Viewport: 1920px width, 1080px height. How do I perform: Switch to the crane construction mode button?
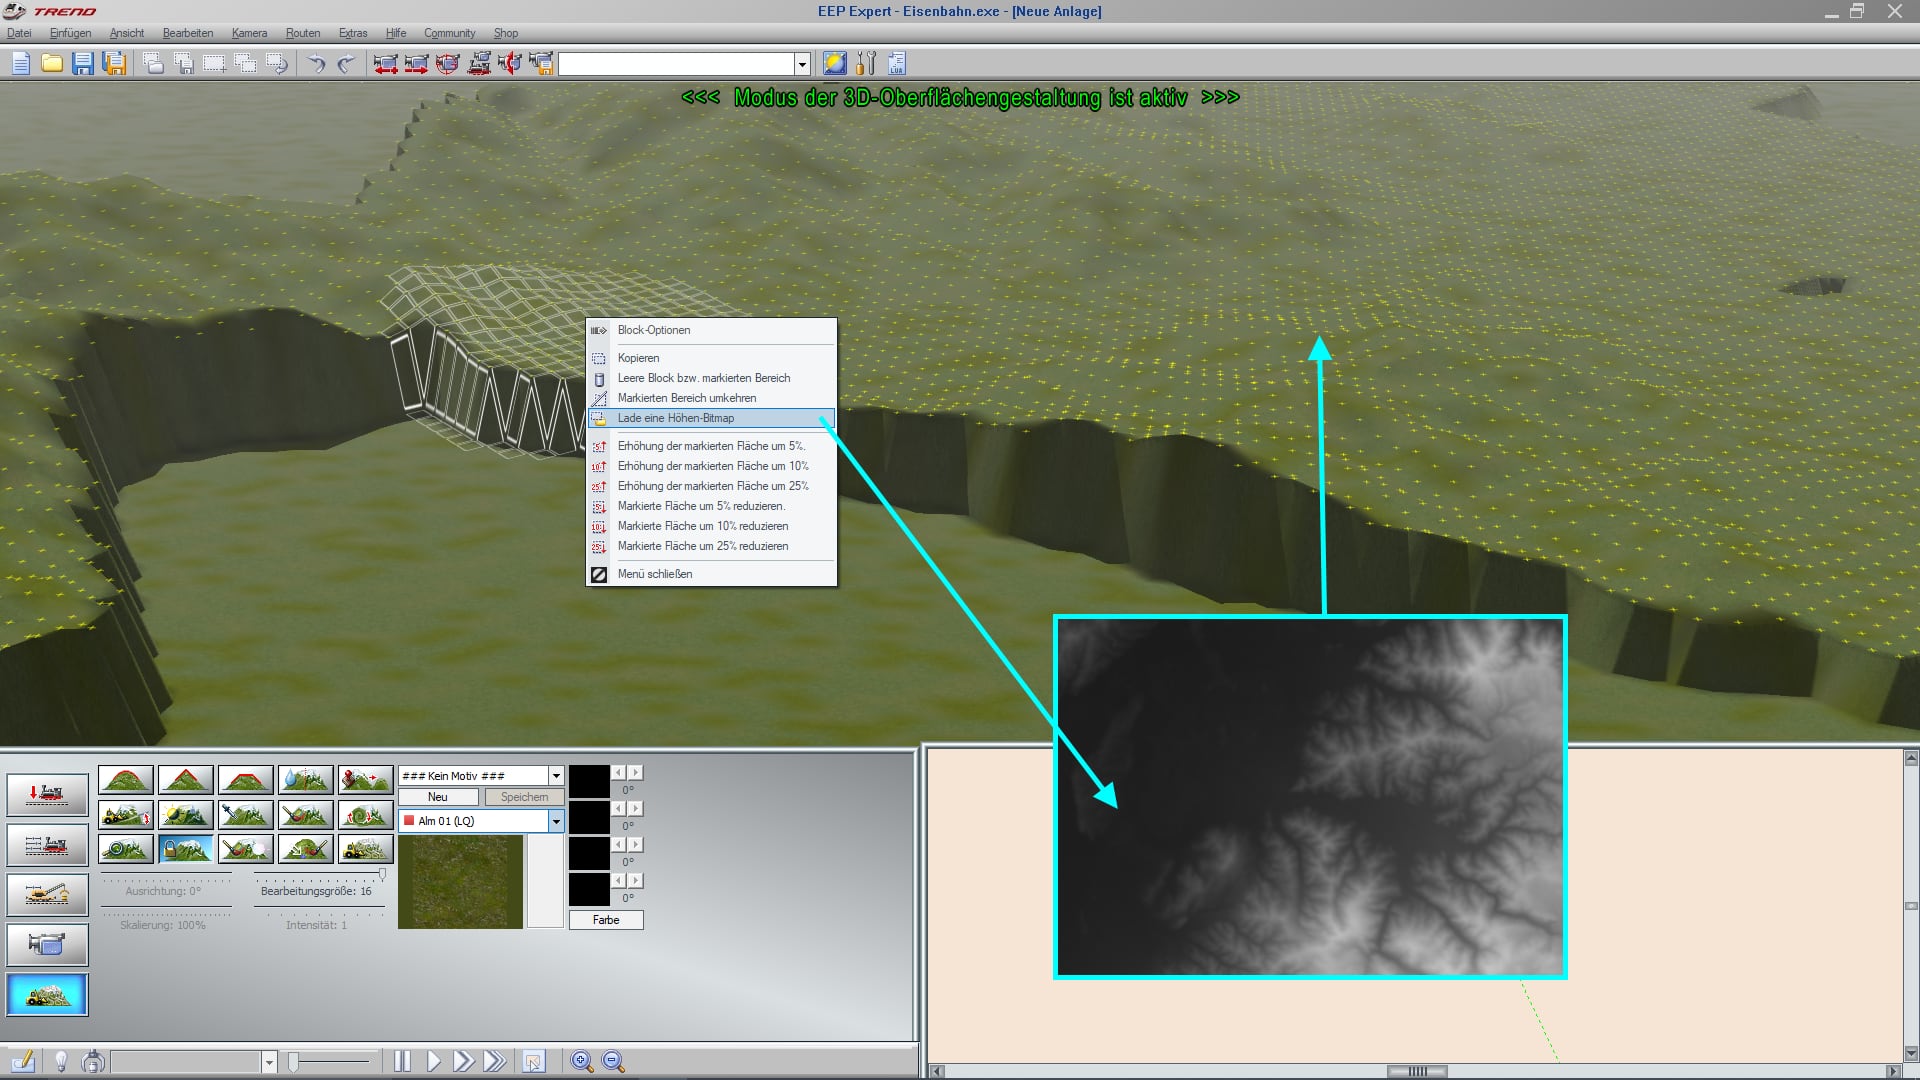coord(47,895)
